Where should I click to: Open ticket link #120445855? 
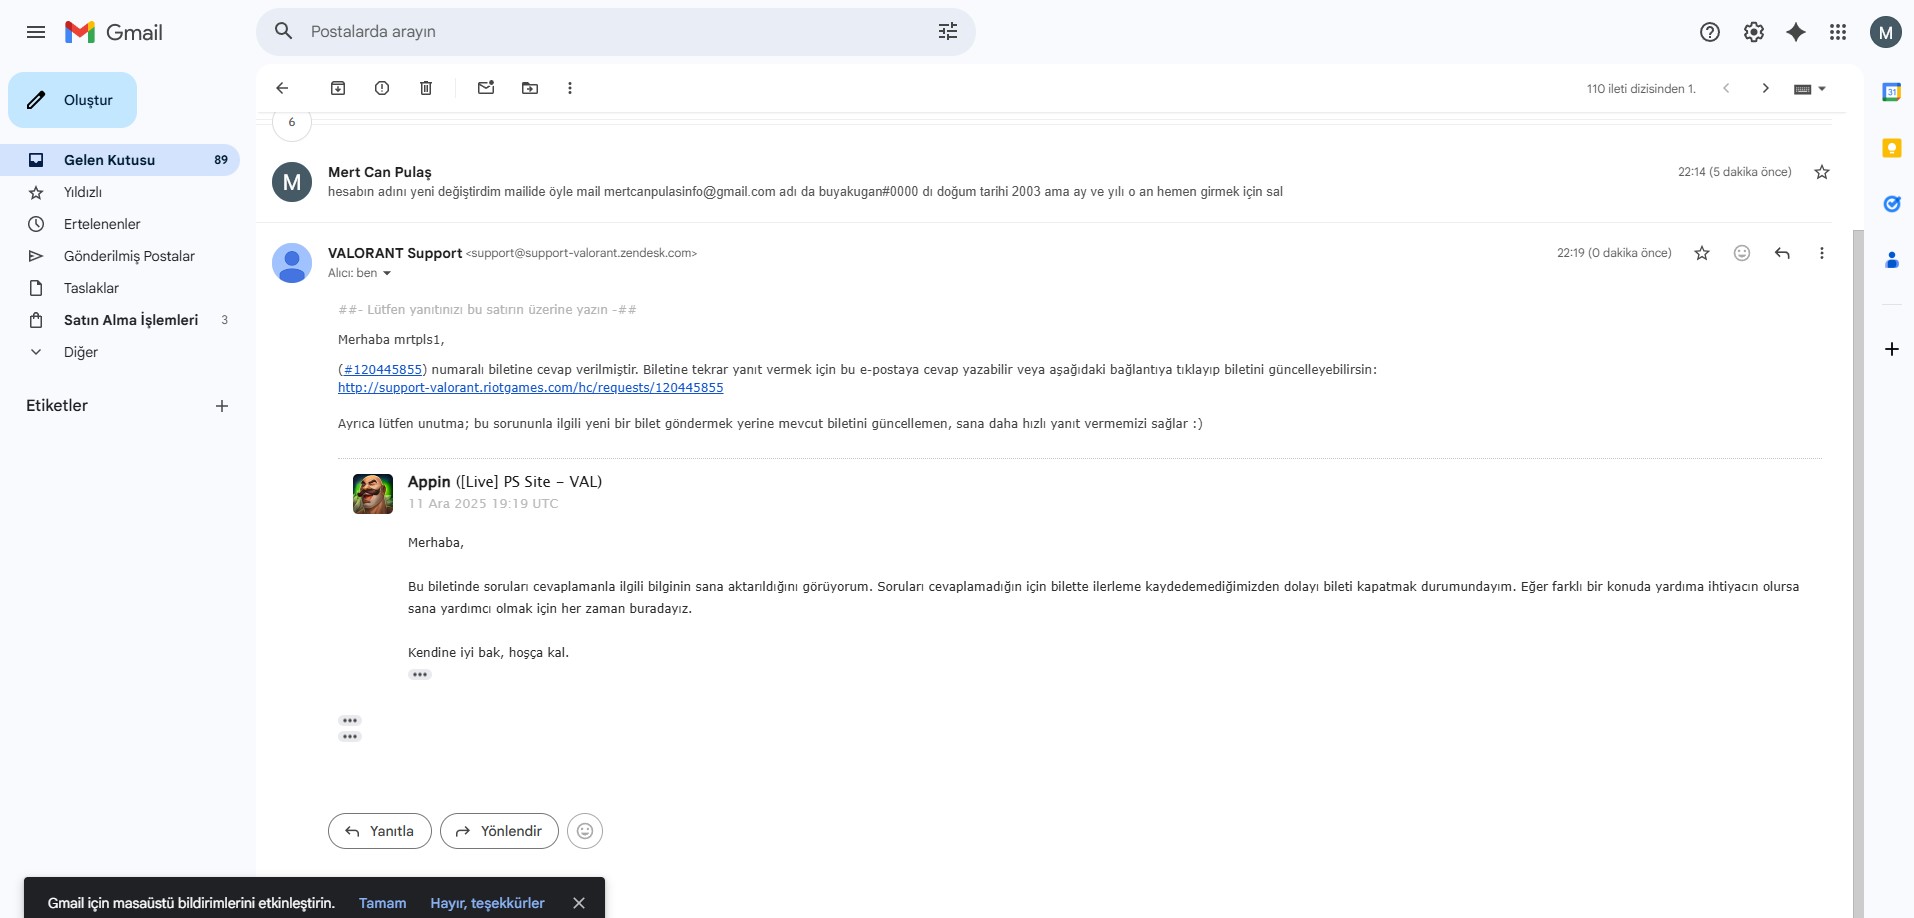pos(383,370)
